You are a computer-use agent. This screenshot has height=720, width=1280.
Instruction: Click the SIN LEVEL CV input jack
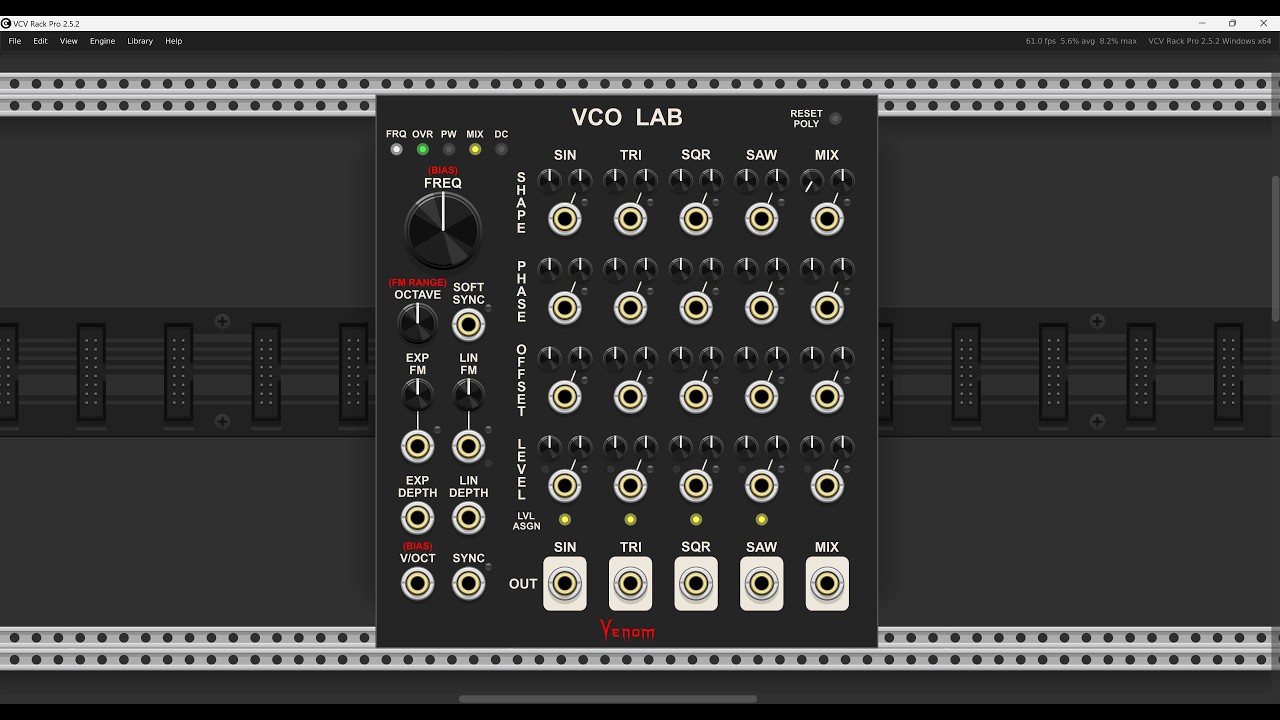(x=565, y=486)
